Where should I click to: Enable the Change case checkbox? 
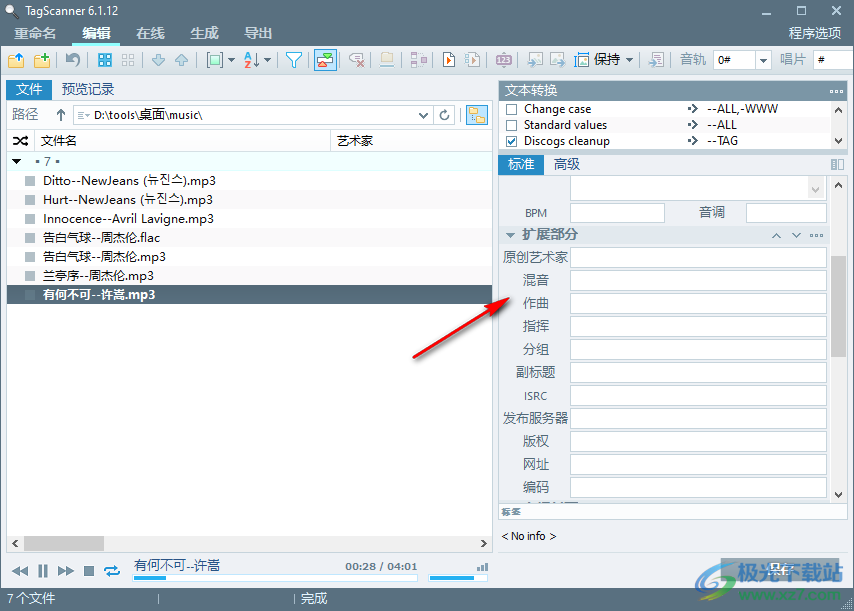tap(512, 109)
